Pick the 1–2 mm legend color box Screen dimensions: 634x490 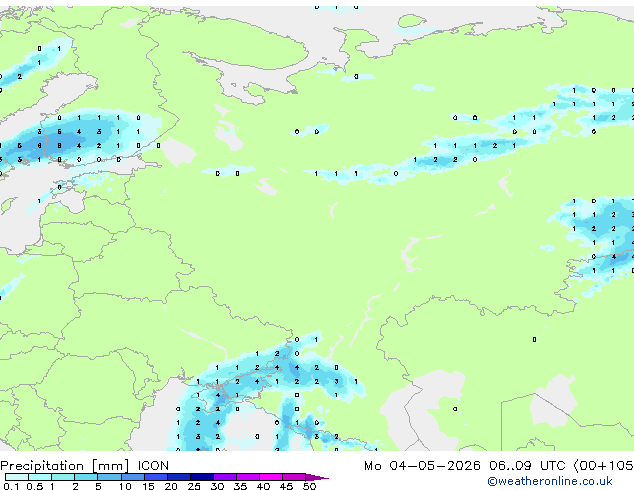click(x=63, y=477)
